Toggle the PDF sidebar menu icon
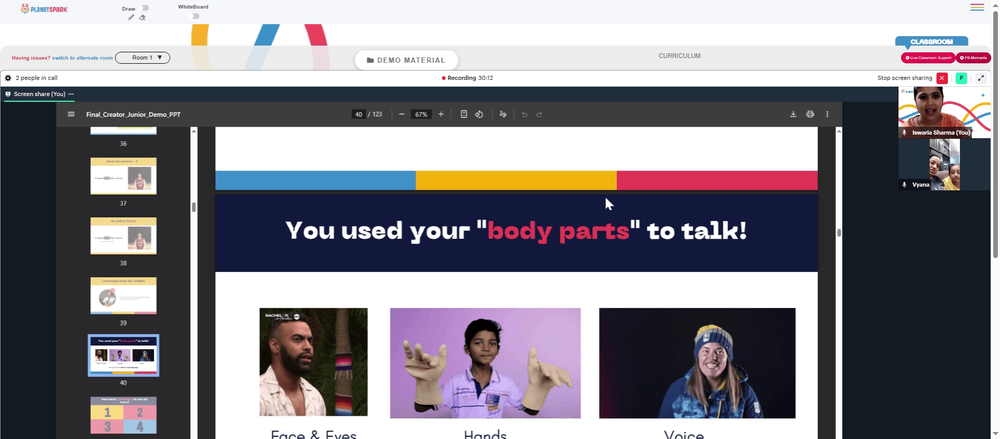 pyautogui.click(x=71, y=114)
